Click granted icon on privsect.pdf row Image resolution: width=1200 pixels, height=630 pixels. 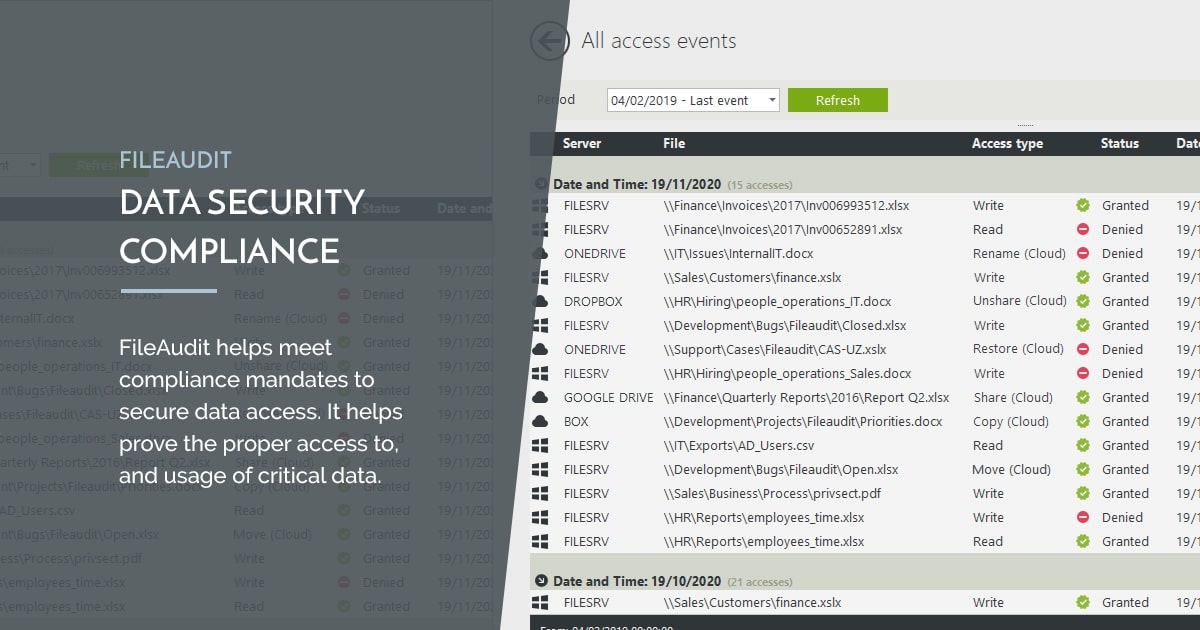[x=1083, y=494]
